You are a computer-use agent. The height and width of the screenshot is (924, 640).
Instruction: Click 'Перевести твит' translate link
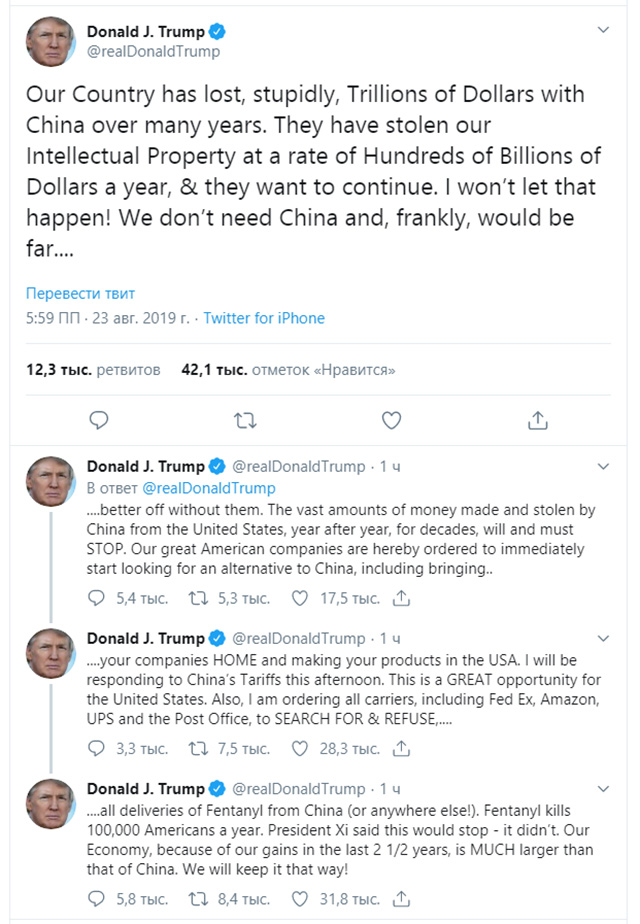coord(80,294)
